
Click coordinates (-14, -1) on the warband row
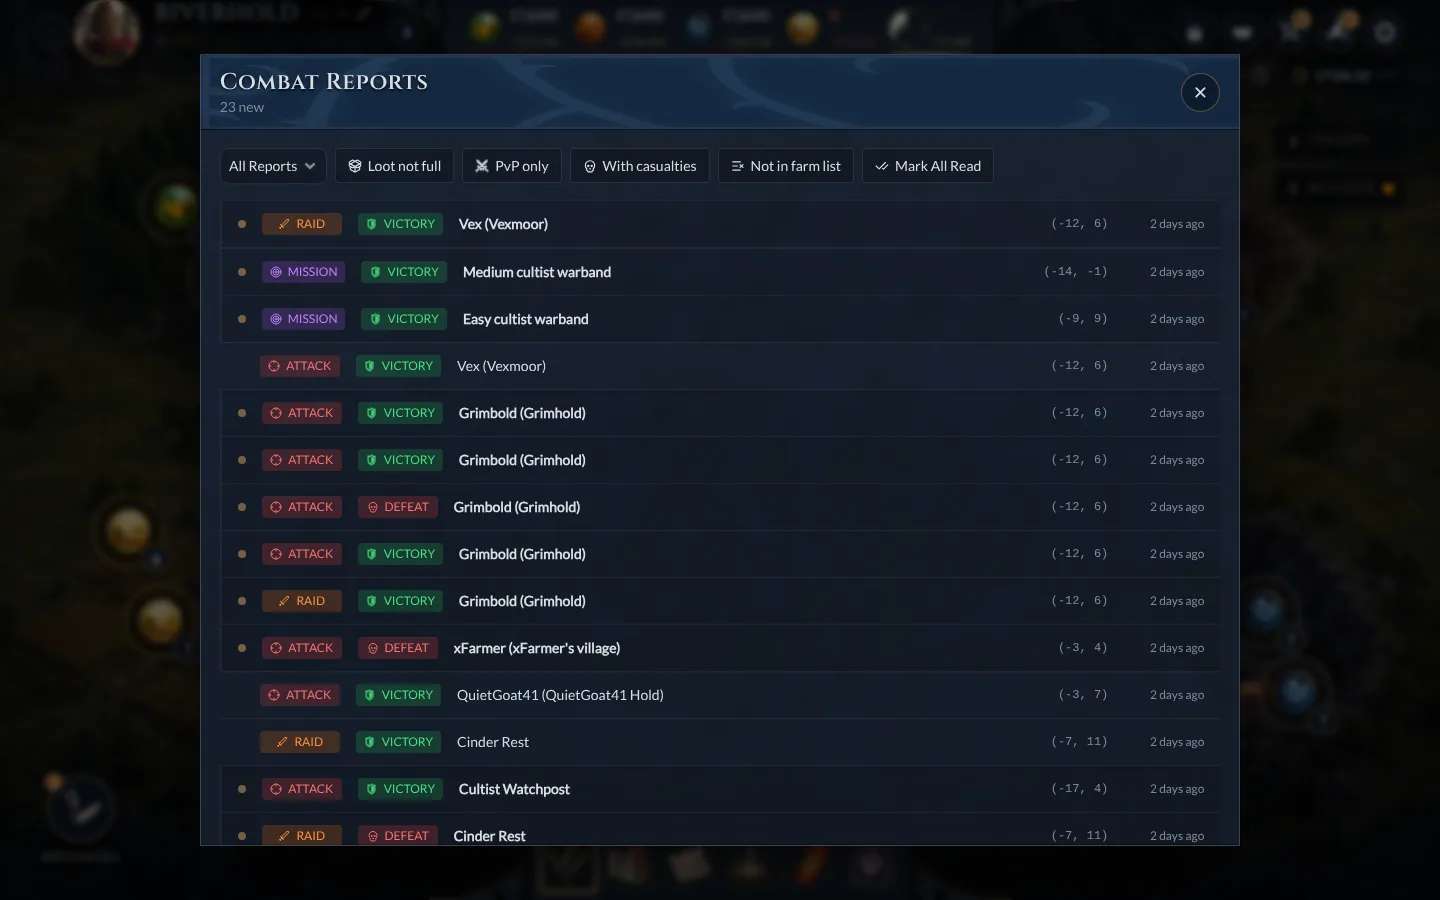(1075, 272)
